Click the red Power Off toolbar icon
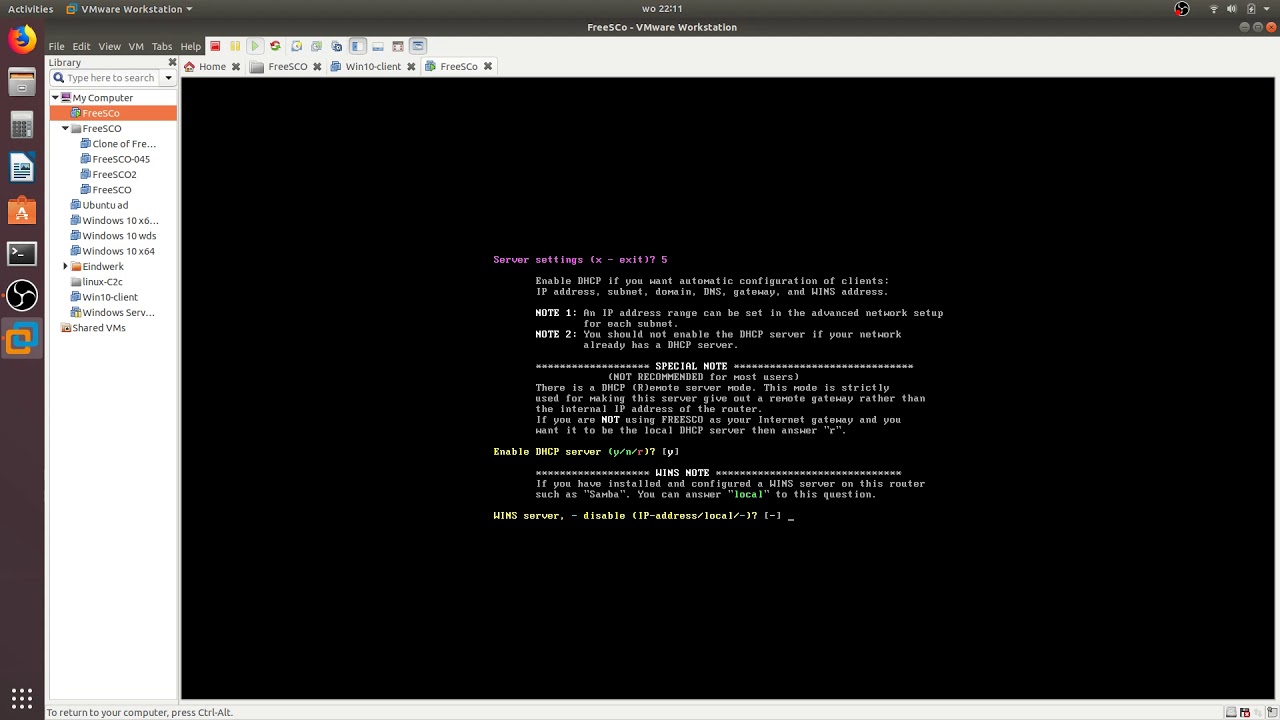Screen dimensions: 1280x720 (x=215, y=46)
